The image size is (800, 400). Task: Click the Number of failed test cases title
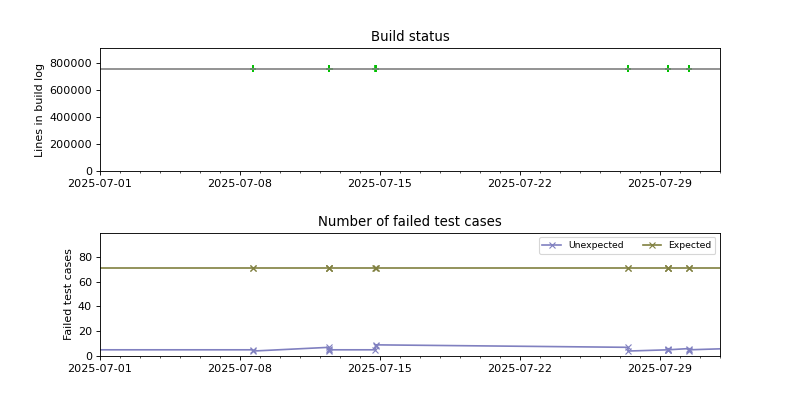click(410, 222)
